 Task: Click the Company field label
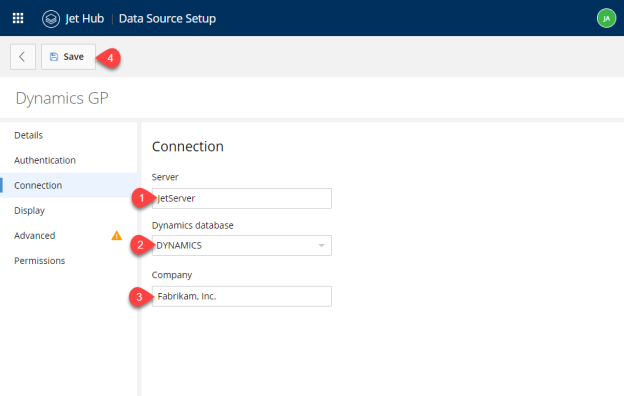(172, 275)
